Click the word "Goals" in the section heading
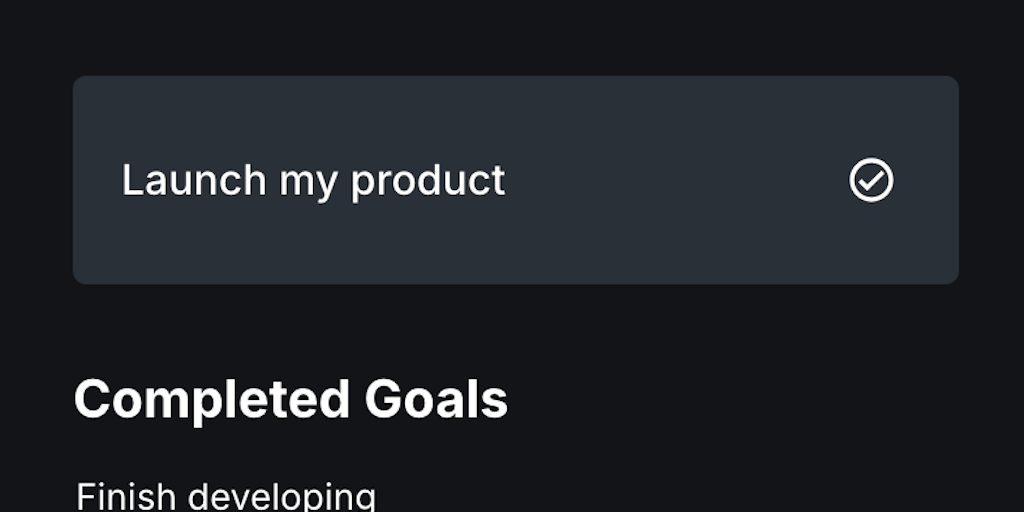The width and height of the screenshot is (1024, 512). [436, 399]
